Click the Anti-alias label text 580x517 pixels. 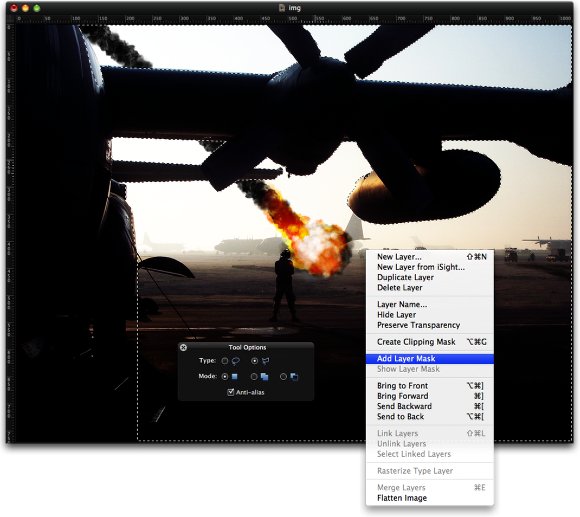pyautogui.click(x=250, y=392)
